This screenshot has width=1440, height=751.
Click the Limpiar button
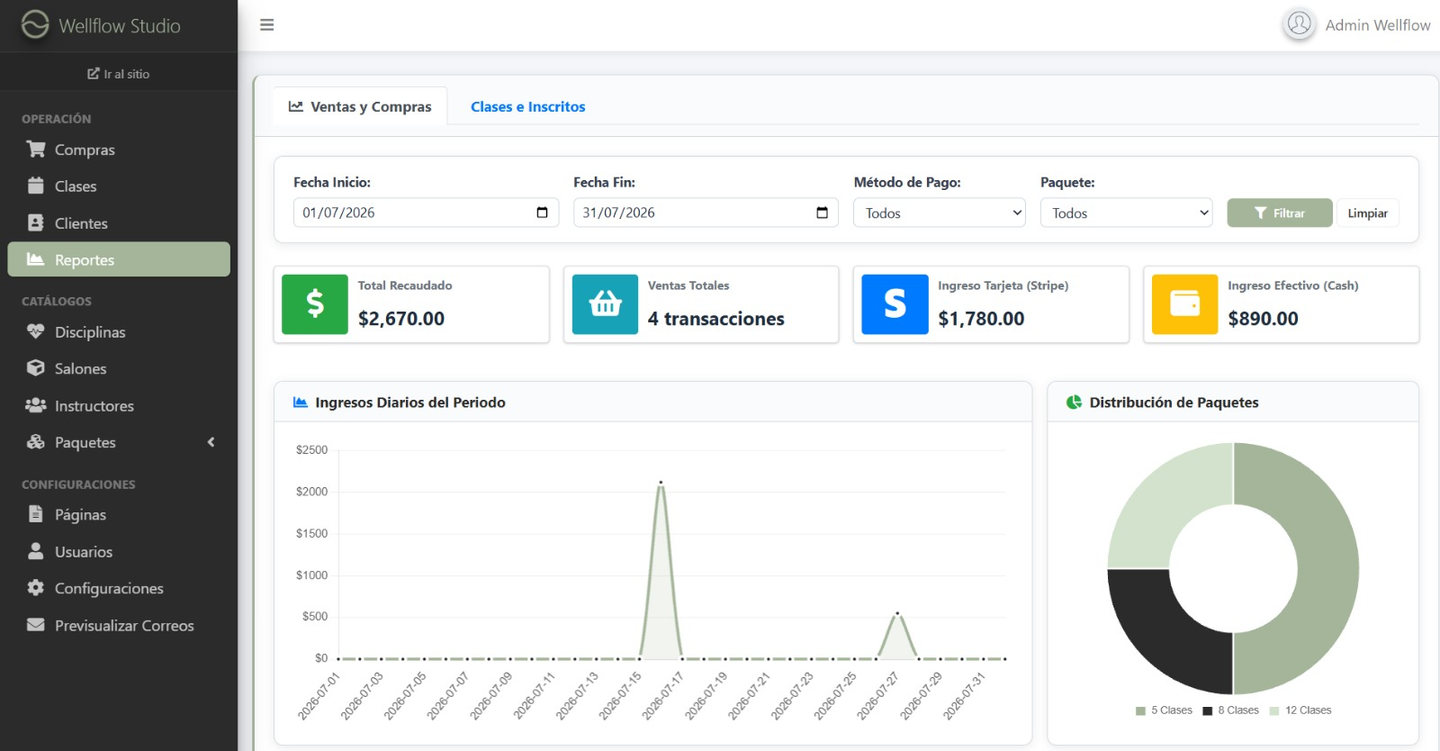click(1367, 213)
